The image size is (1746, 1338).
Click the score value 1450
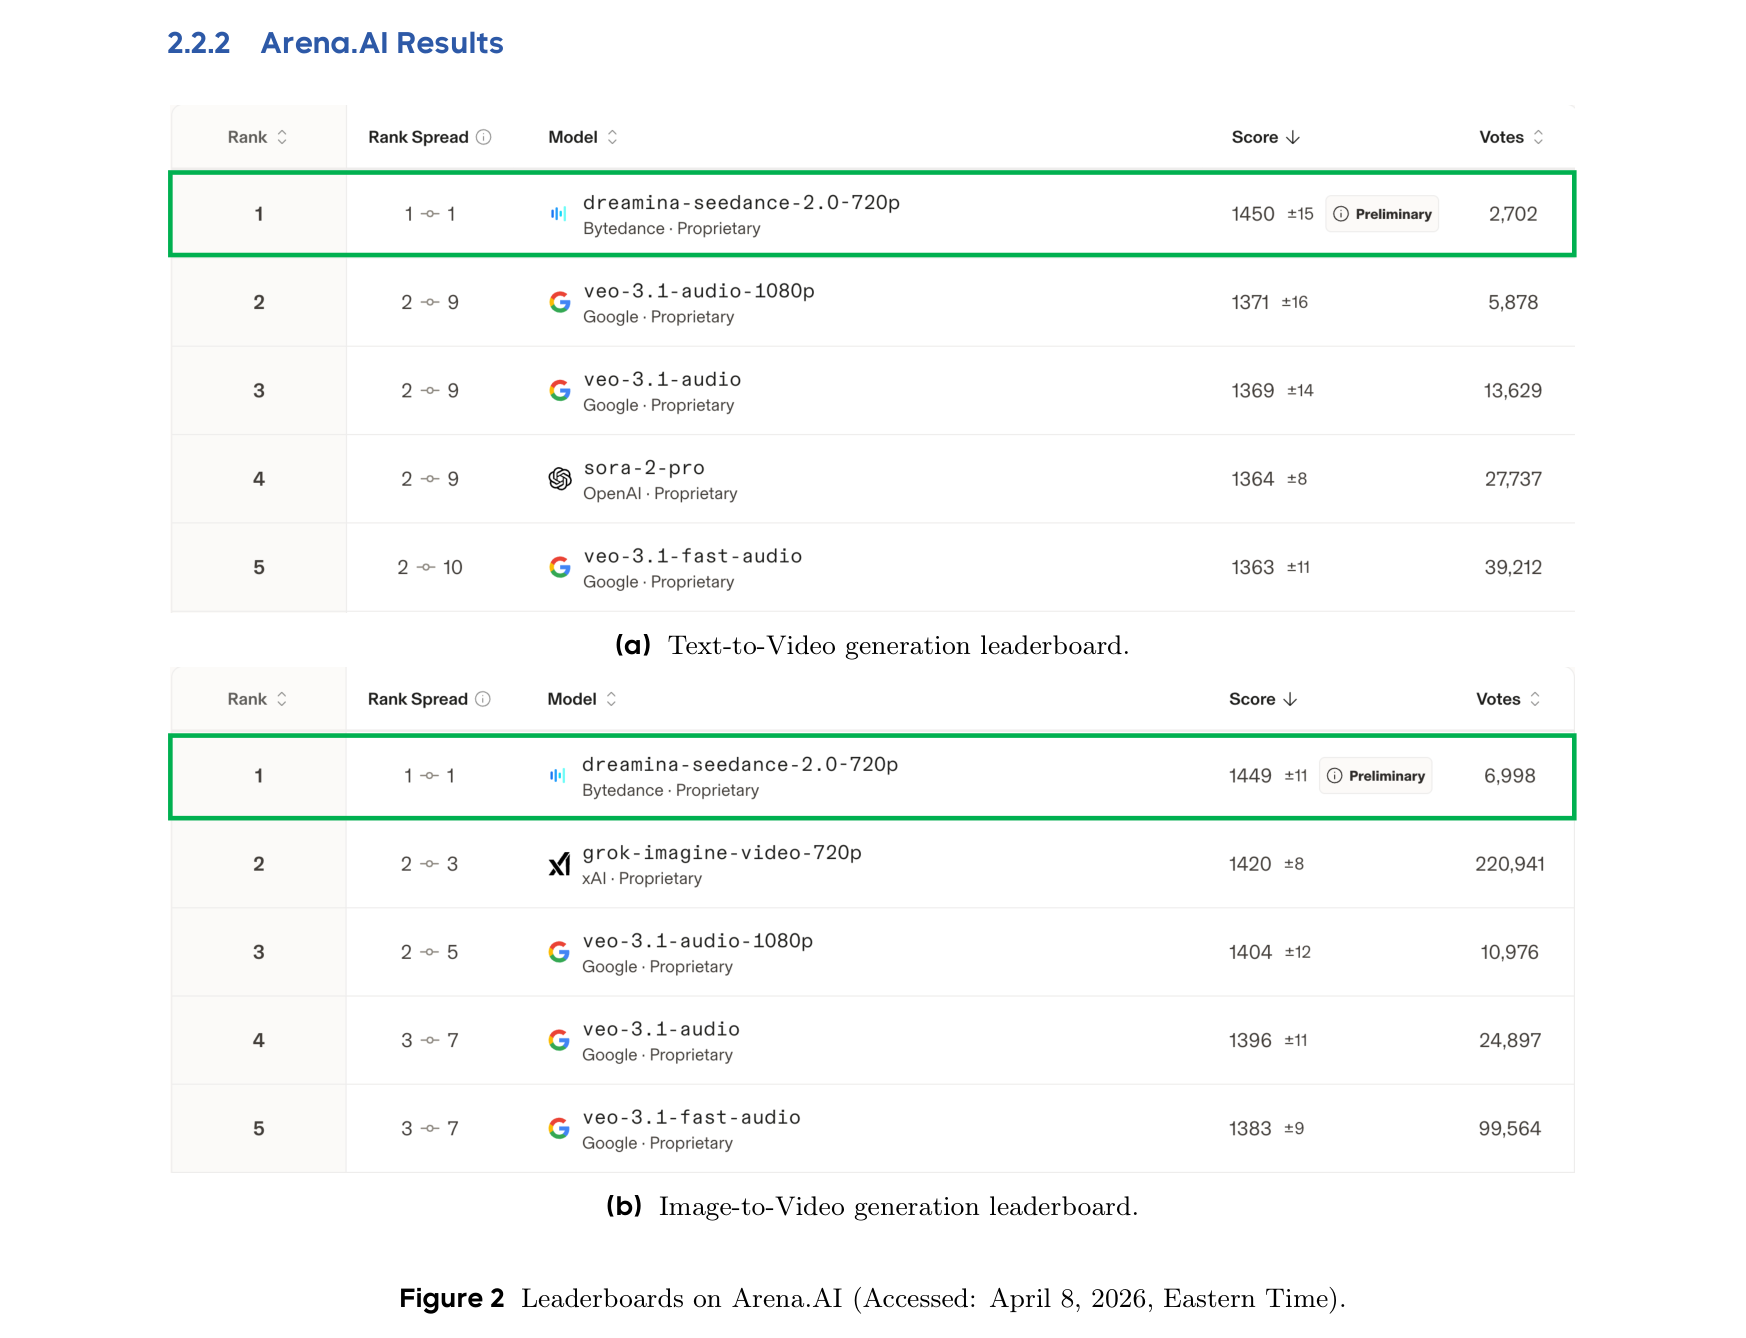pyautogui.click(x=1253, y=214)
